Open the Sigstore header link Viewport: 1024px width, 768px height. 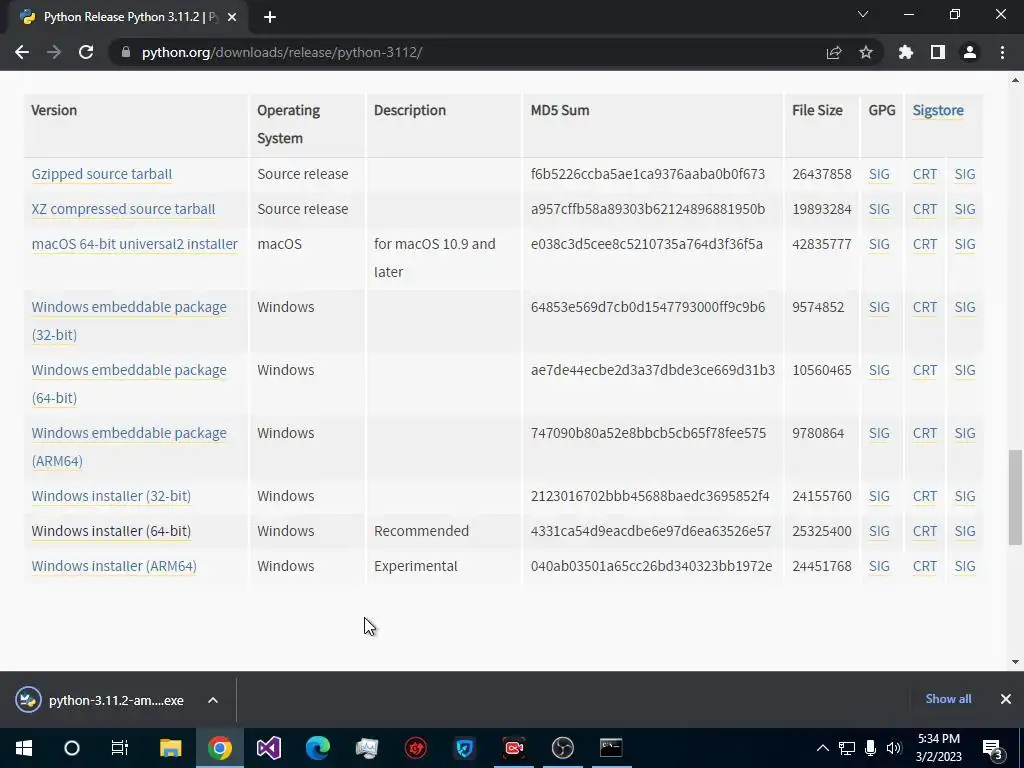click(938, 110)
